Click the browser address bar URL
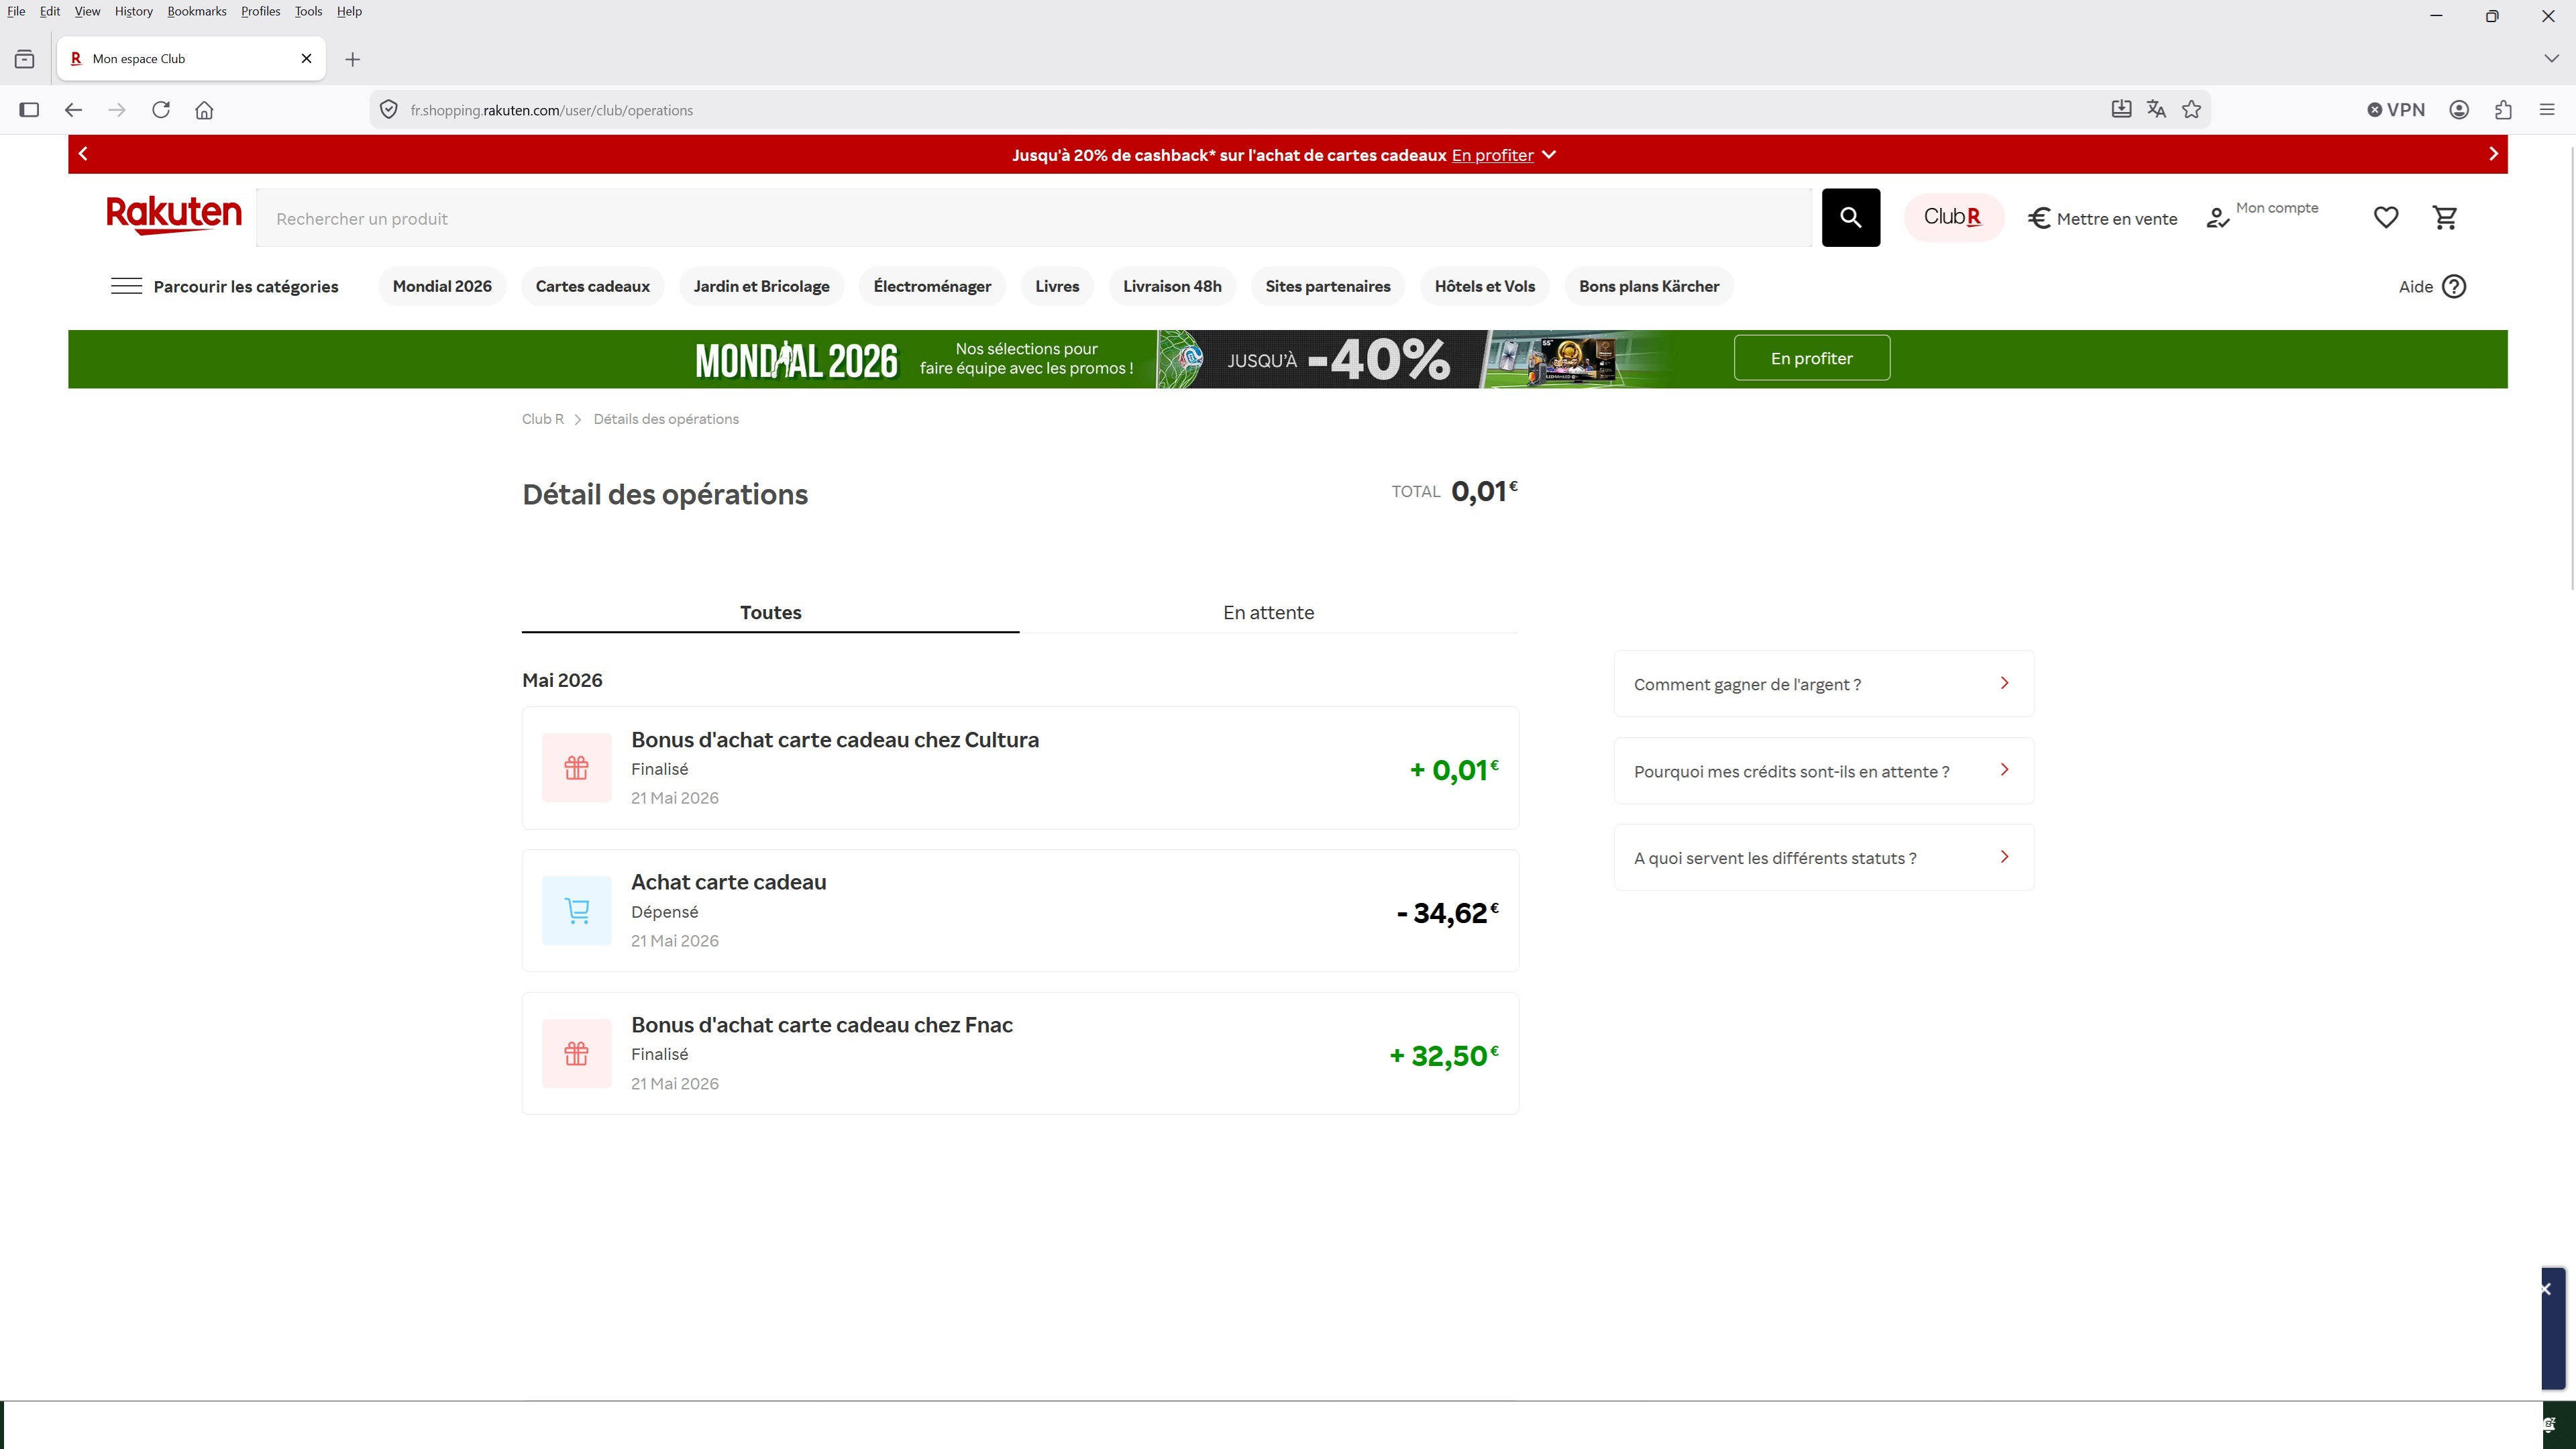 pyautogui.click(x=551, y=110)
